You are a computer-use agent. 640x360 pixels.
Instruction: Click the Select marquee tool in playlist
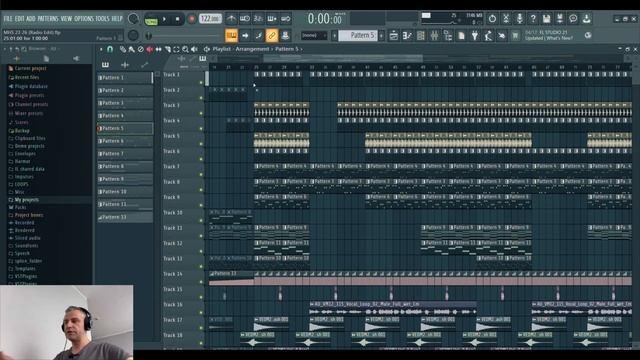click(176, 49)
